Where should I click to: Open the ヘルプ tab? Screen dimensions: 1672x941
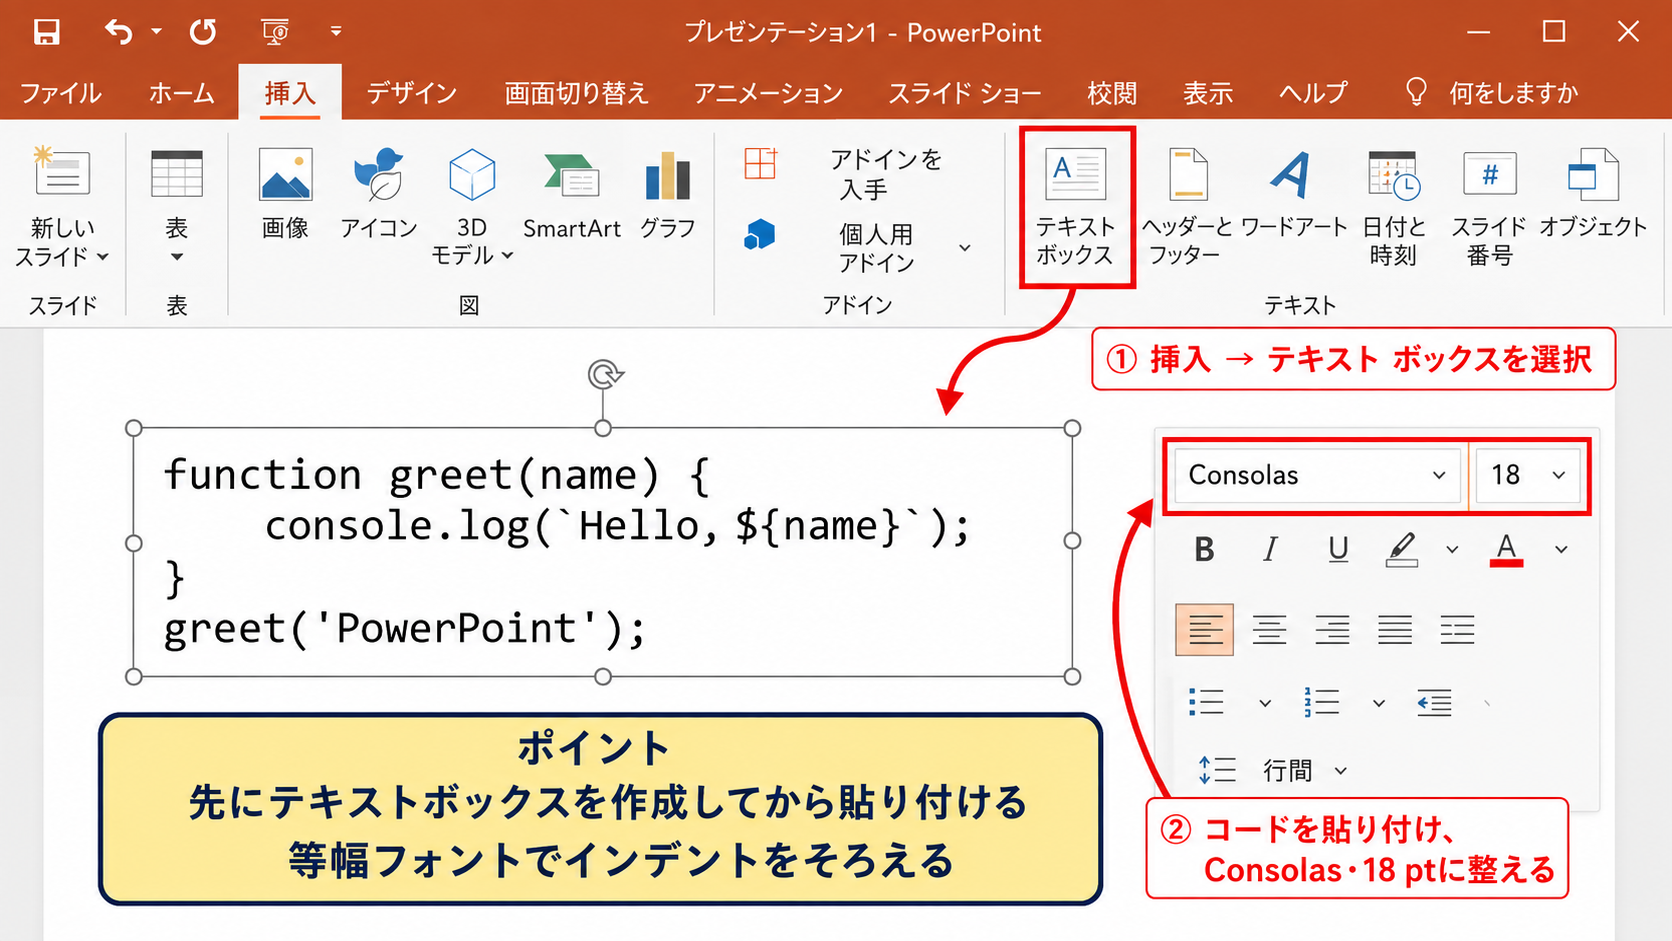[x=1313, y=93]
